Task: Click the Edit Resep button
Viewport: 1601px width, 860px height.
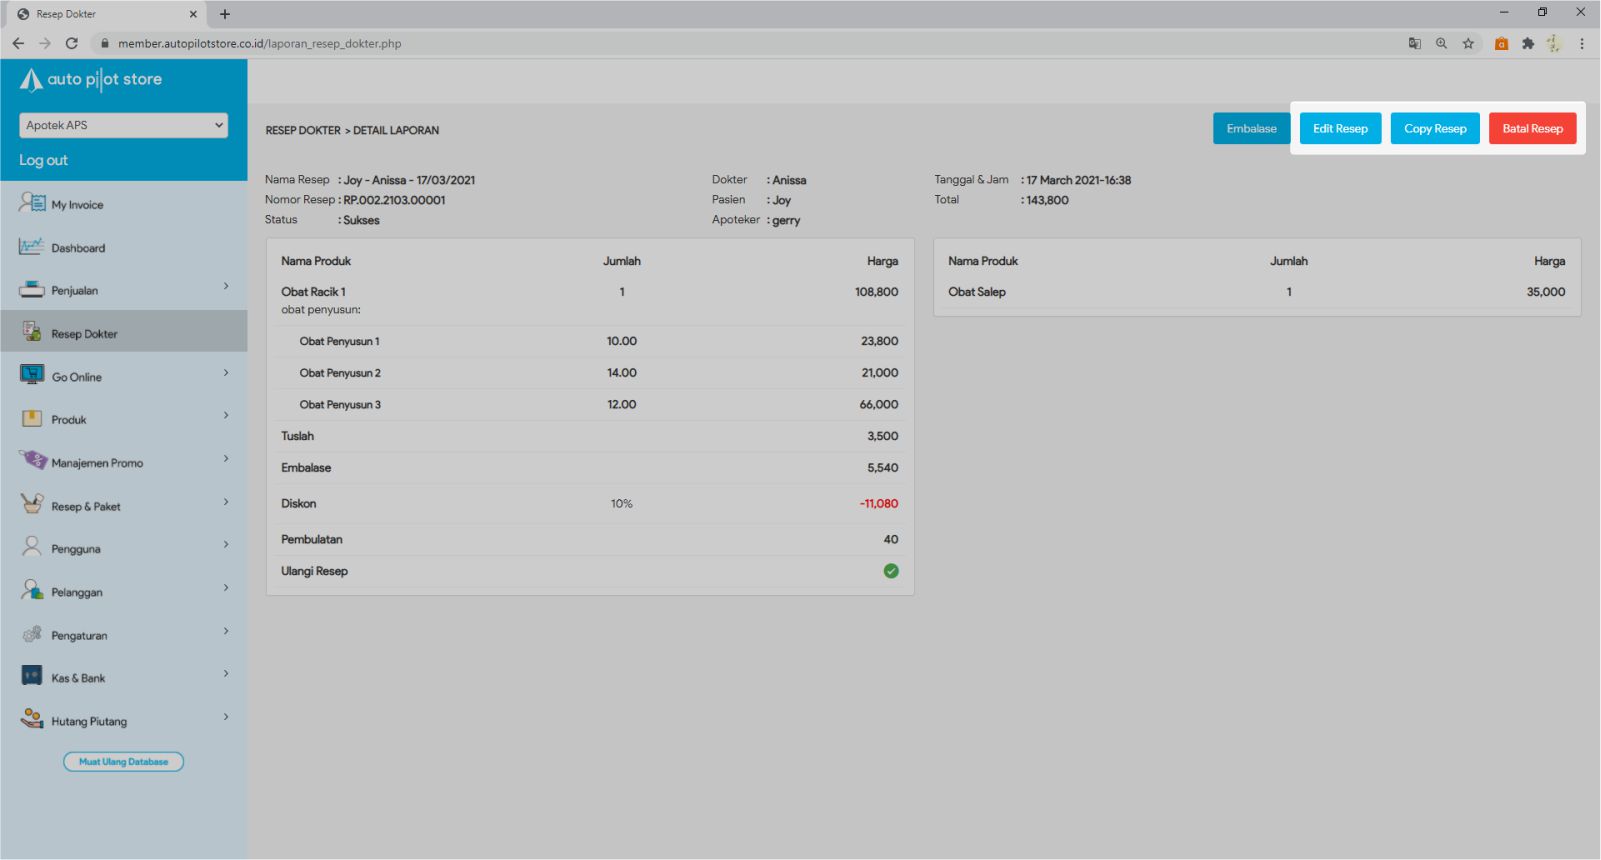Action: pyautogui.click(x=1340, y=129)
